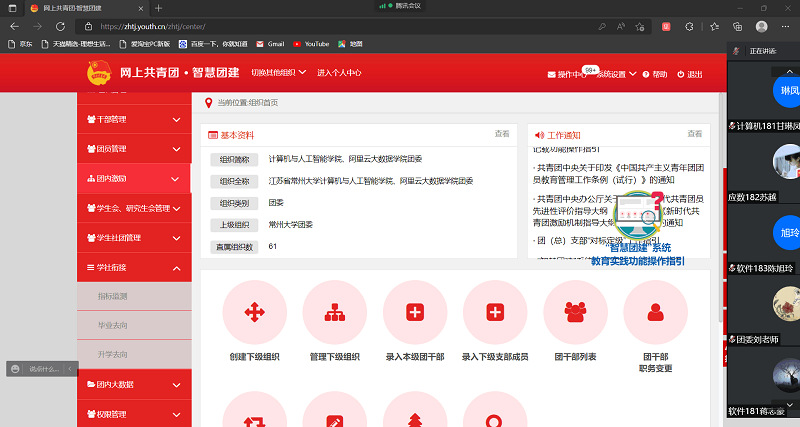
Task: Click the browser profile avatar
Action: pos(762,27)
